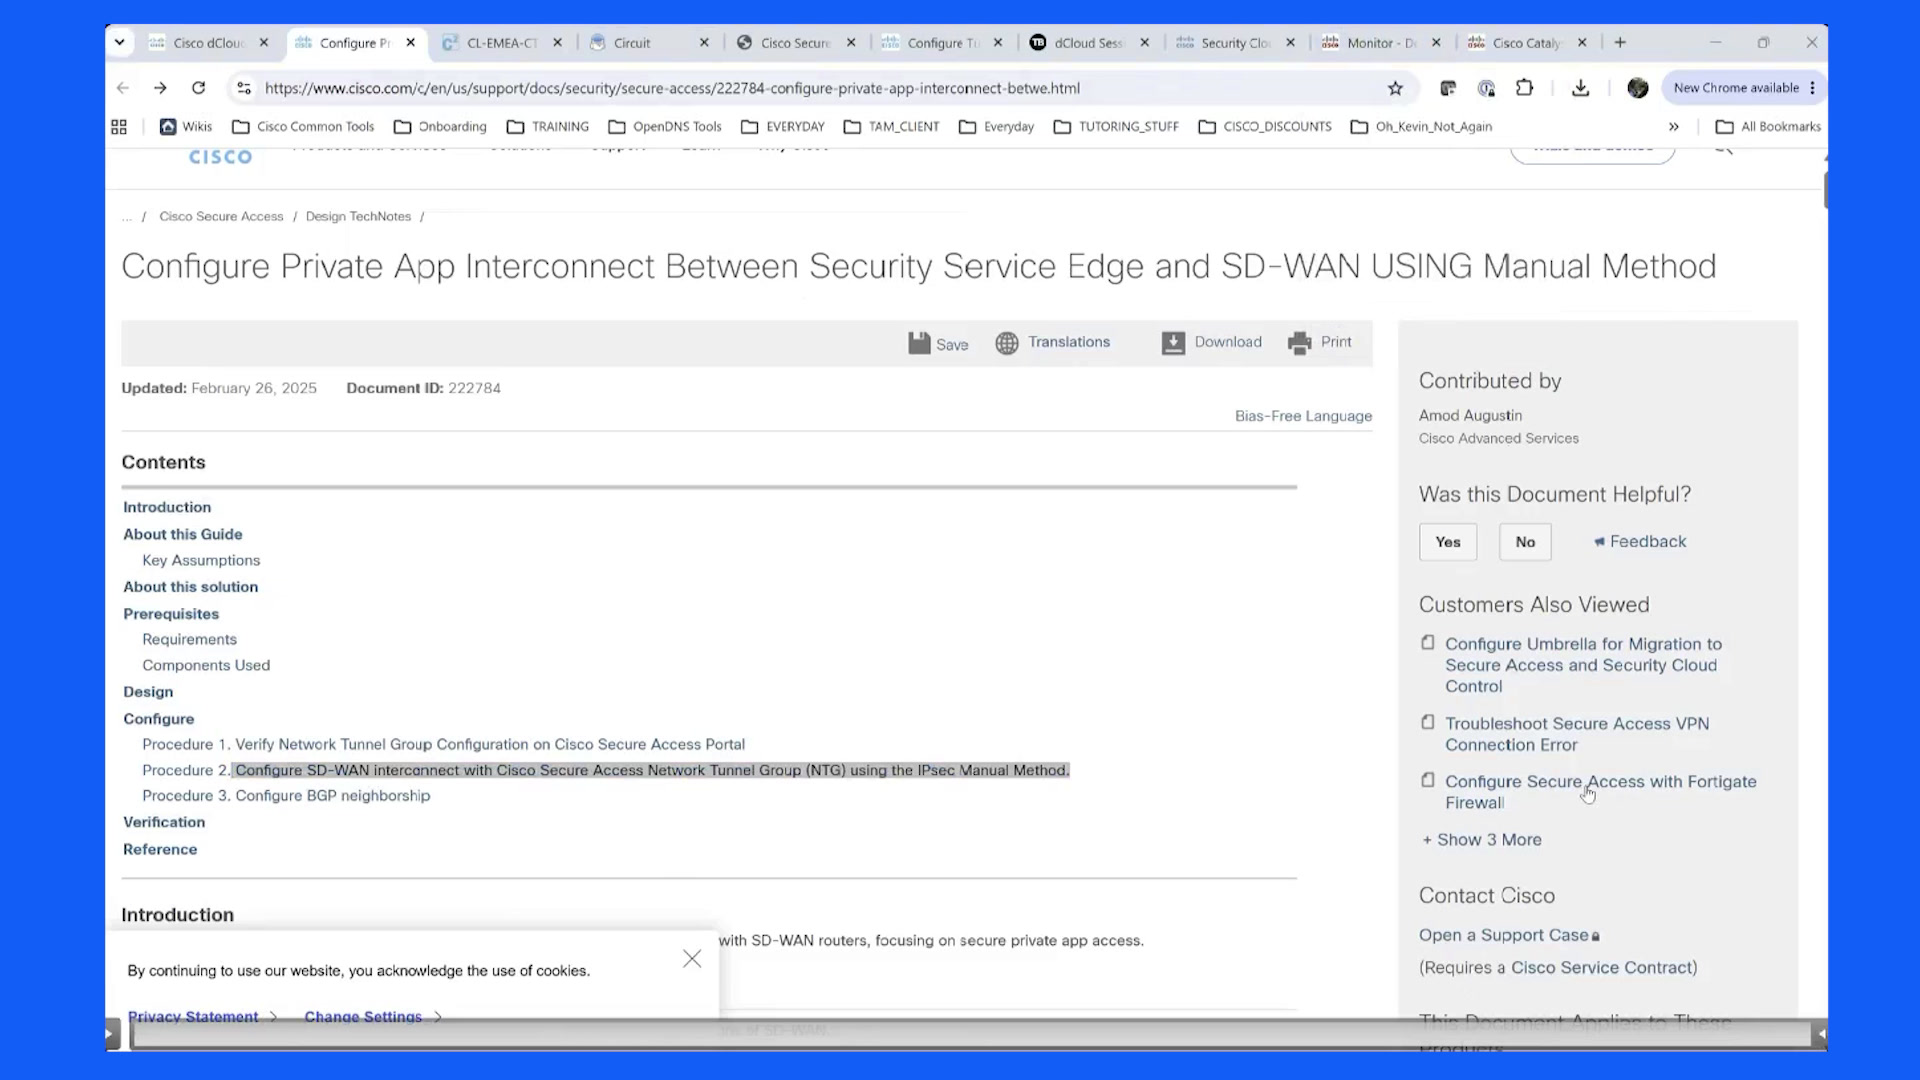This screenshot has height=1080, width=1920.
Task: Click the browser back arrow
Action: tap(123, 88)
